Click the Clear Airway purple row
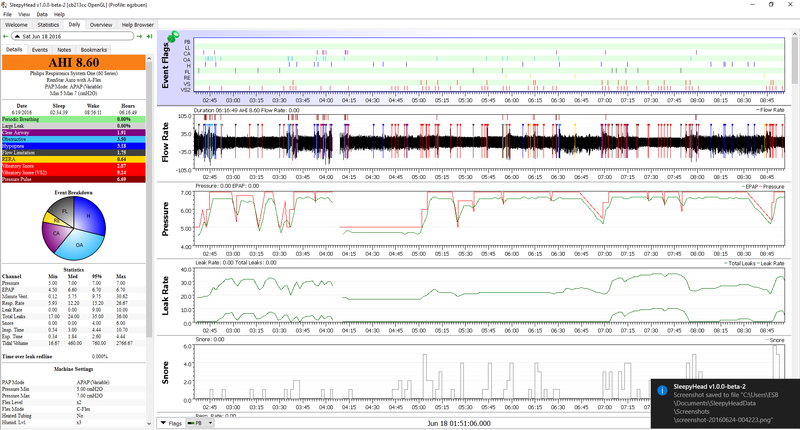This screenshot has width=800, height=430. coord(75,132)
